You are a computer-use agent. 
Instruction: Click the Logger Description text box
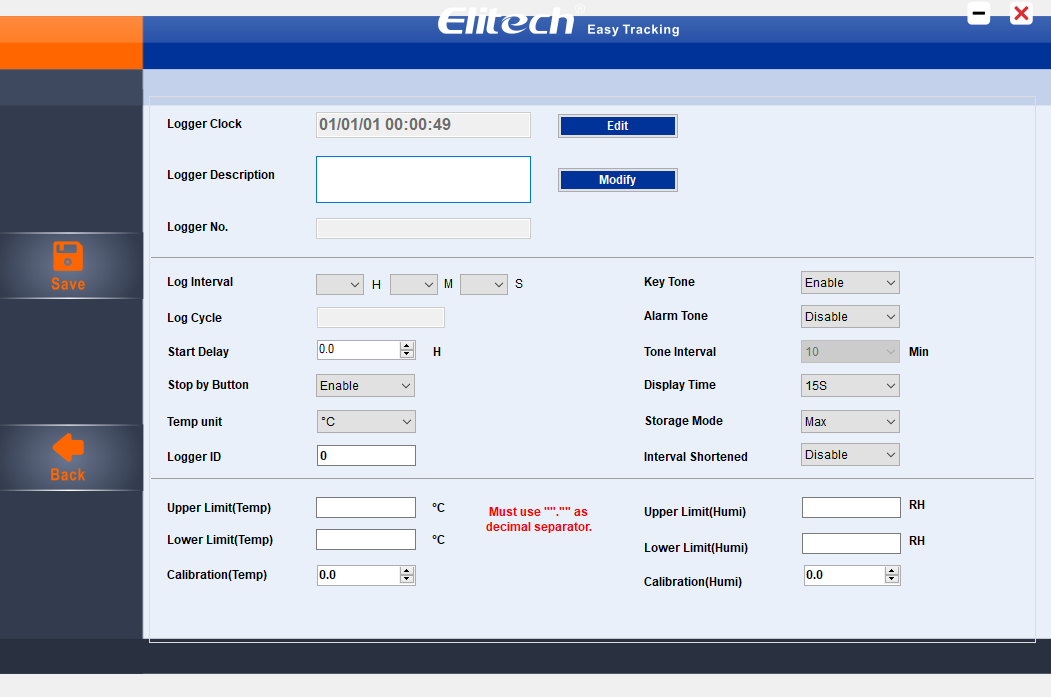[423, 180]
